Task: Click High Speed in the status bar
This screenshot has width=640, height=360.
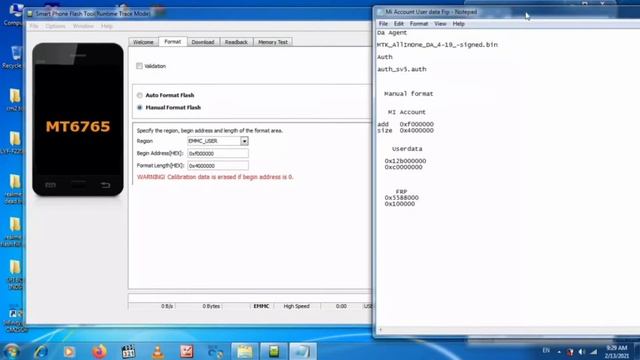Action: 297,306
